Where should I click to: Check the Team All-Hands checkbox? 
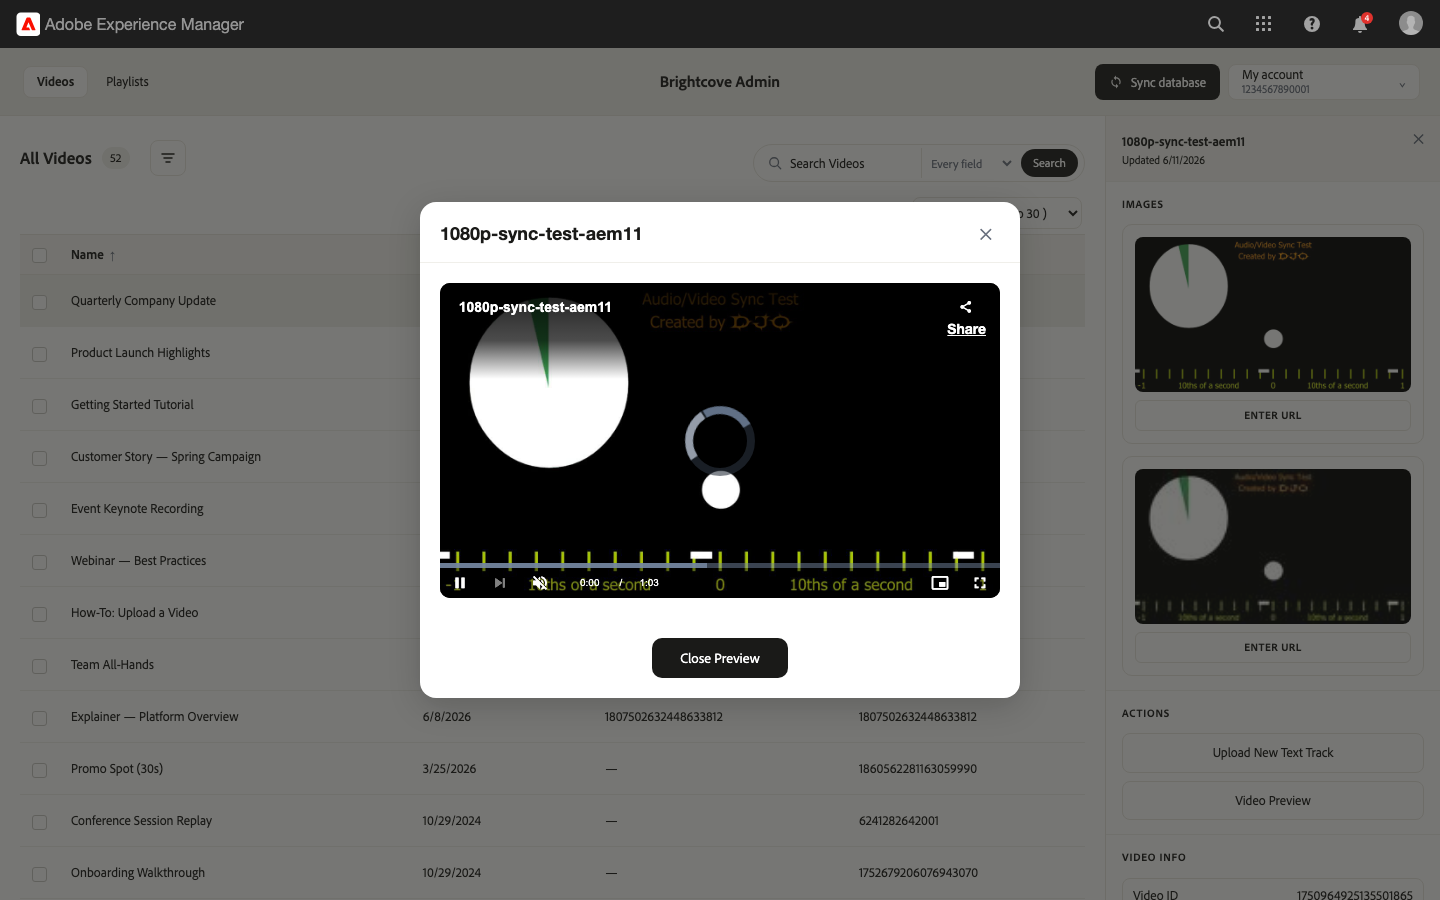(x=40, y=665)
